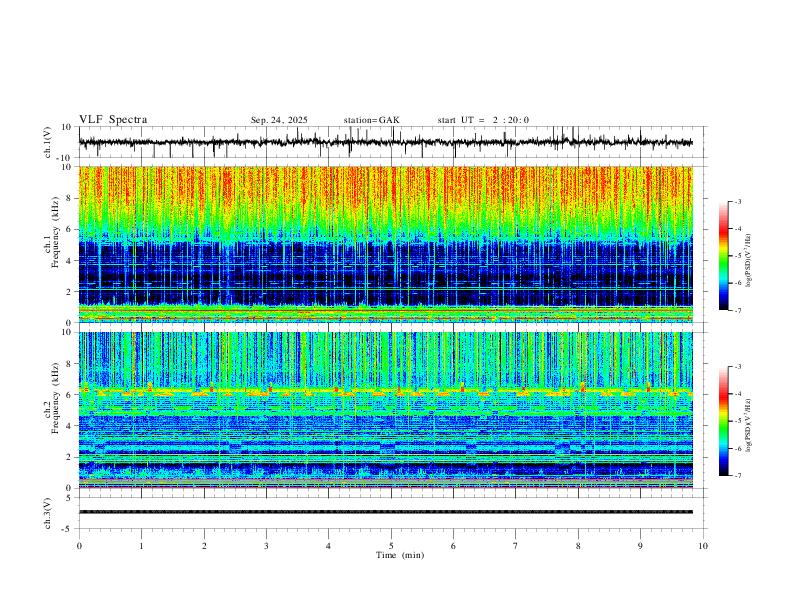The image size is (792, 612).
Task: Click the "VLF Spectra" title text
Action: tap(113, 119)
